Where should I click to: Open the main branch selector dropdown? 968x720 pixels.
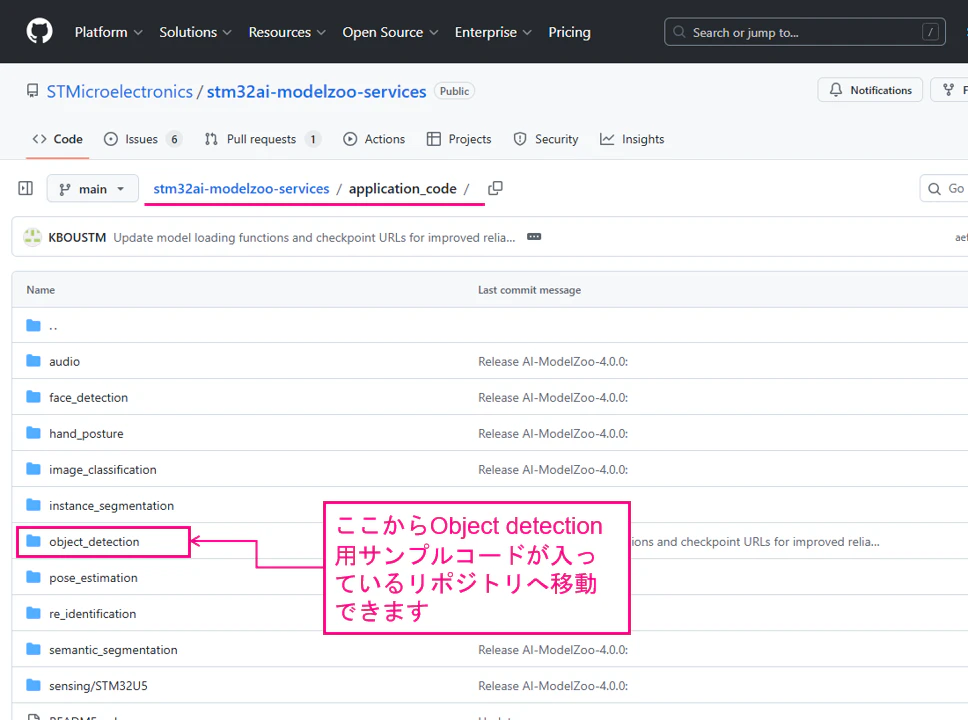92,189
